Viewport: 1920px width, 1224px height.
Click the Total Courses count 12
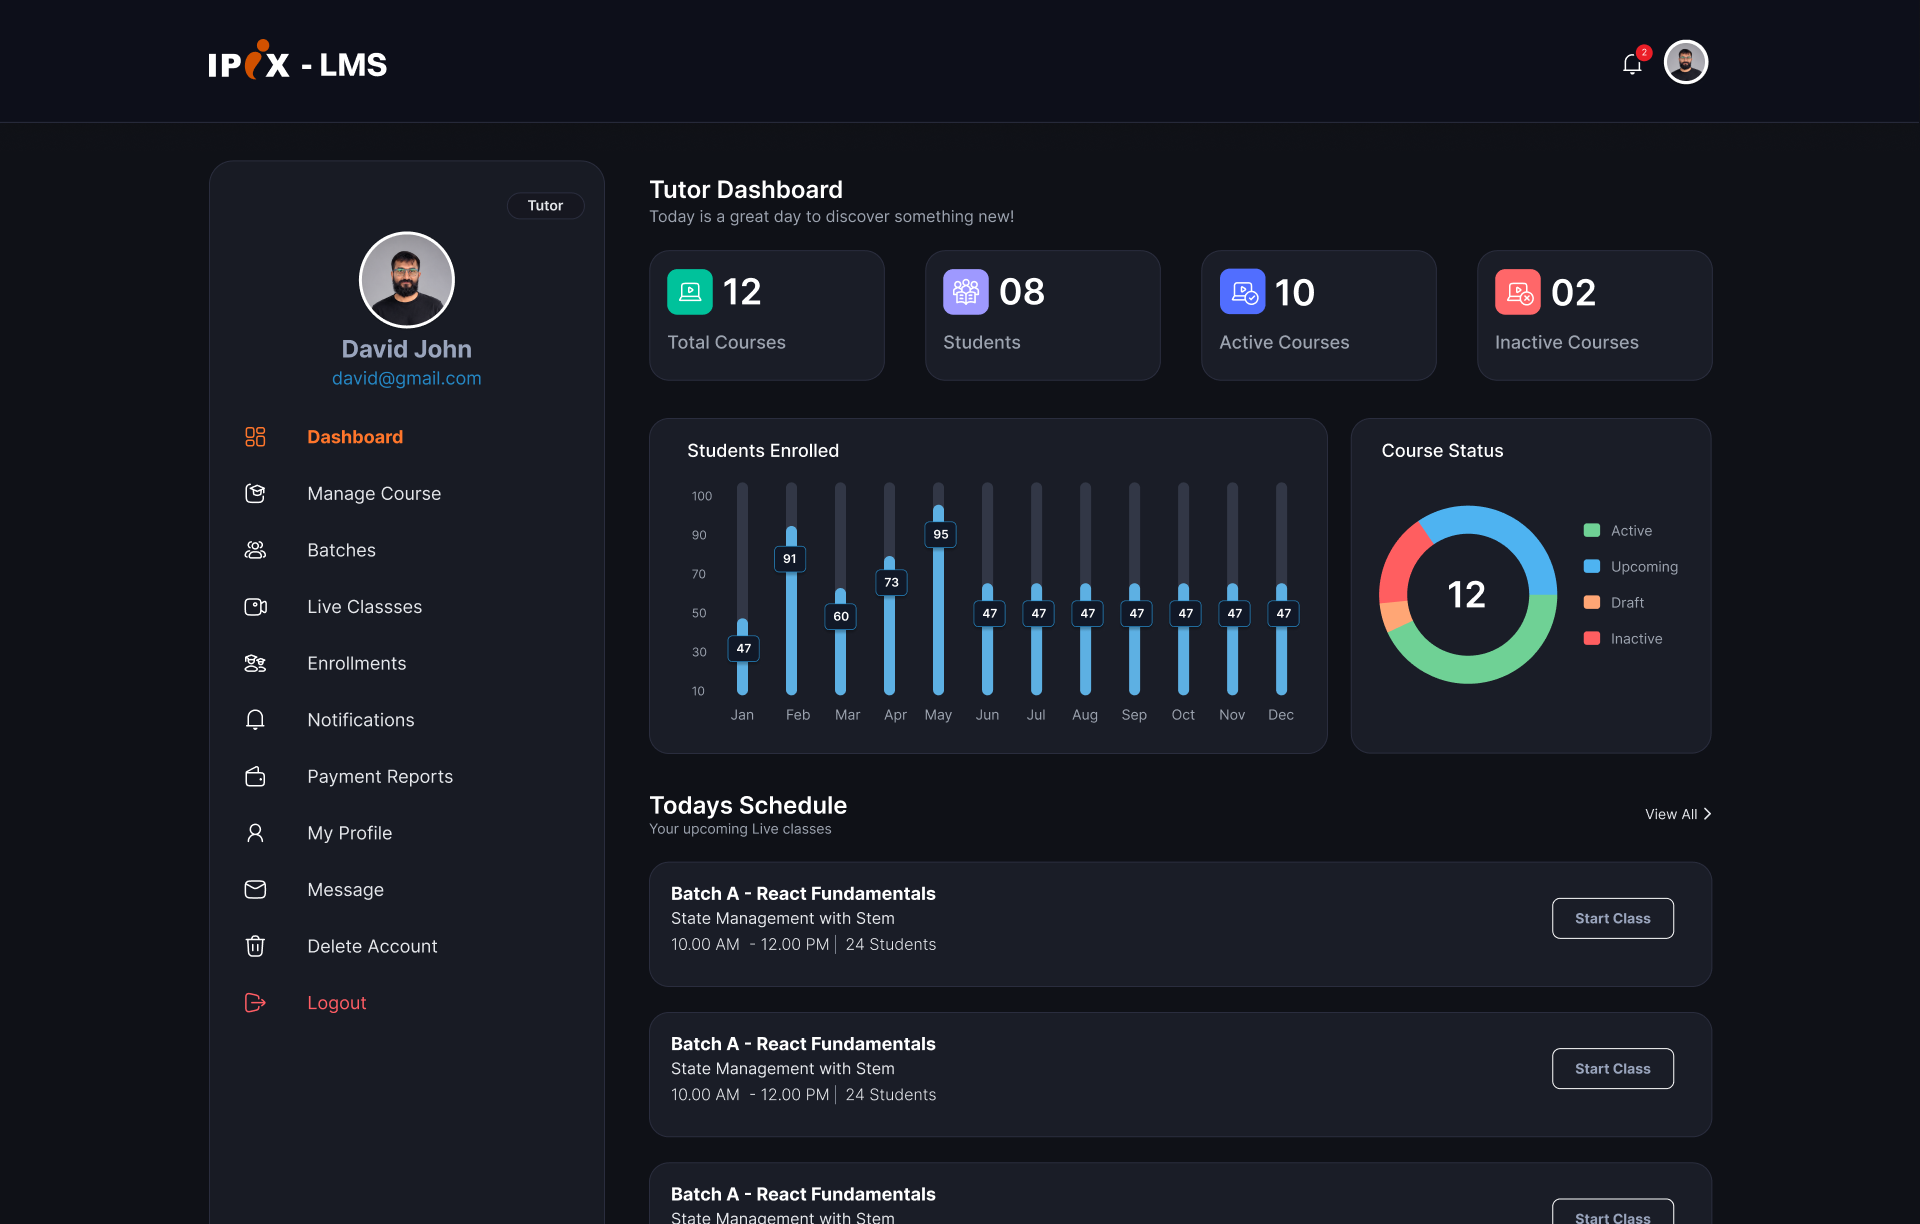pos(742,292)
